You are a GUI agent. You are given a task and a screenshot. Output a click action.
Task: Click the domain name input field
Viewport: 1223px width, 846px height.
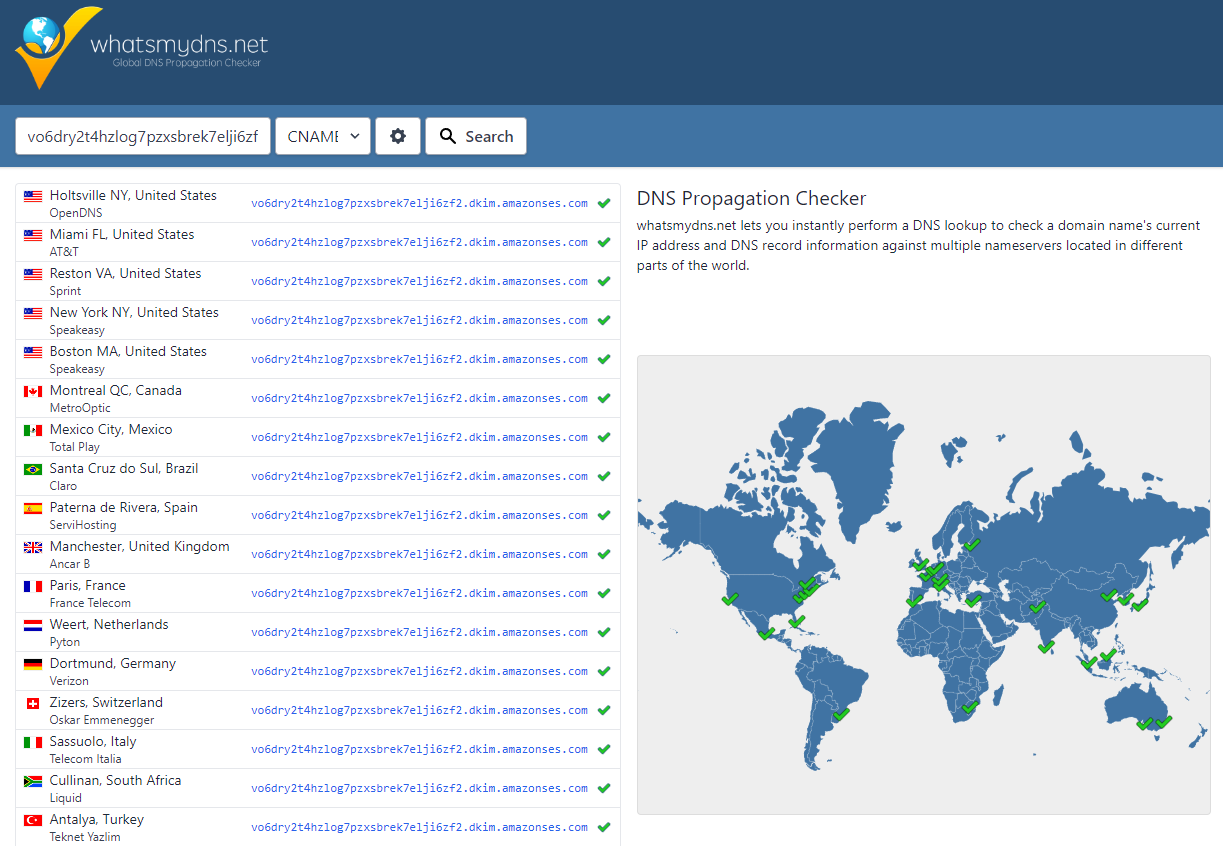click(143, 136)
